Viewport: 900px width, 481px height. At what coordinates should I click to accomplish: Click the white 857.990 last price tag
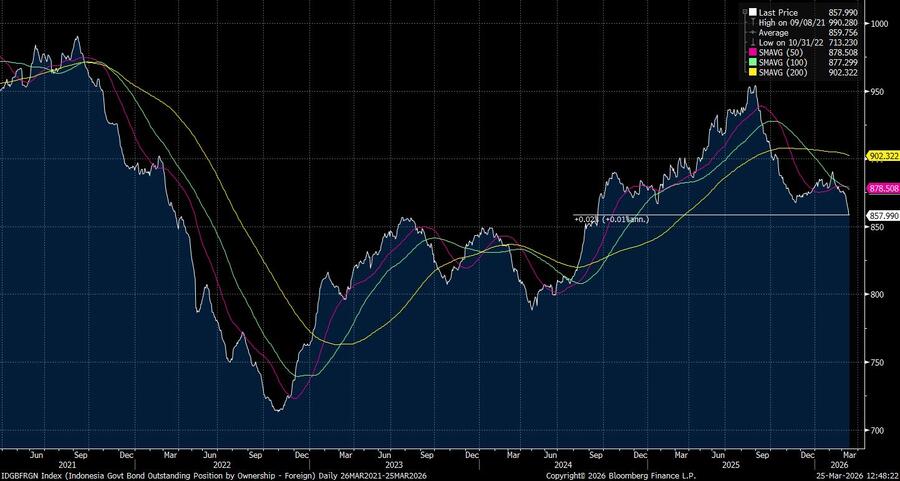coord(884,216)
